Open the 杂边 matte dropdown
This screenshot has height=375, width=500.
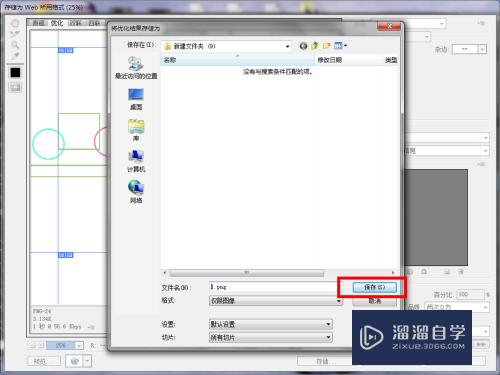469,49
